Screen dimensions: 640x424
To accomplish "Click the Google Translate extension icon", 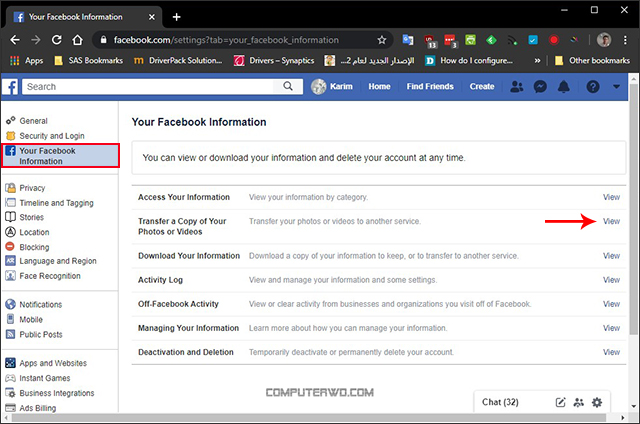I will click(407, 40).
